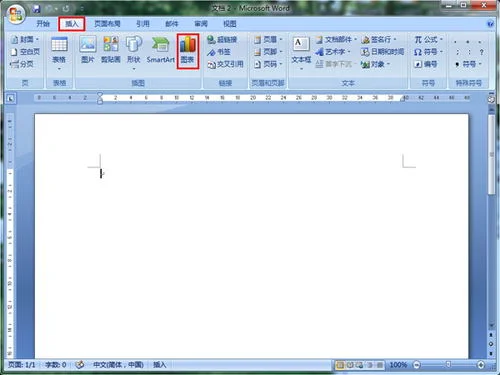500x375 pixels.
Task: Switch to the 视图 (View) tab
Action: (x=230, y=24)
